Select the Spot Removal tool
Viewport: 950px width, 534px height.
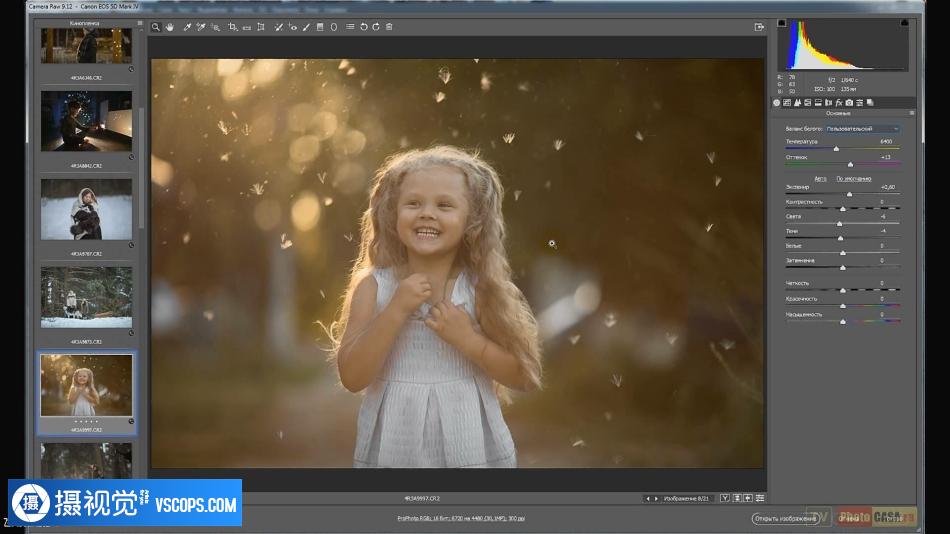[x=279, y=27]
